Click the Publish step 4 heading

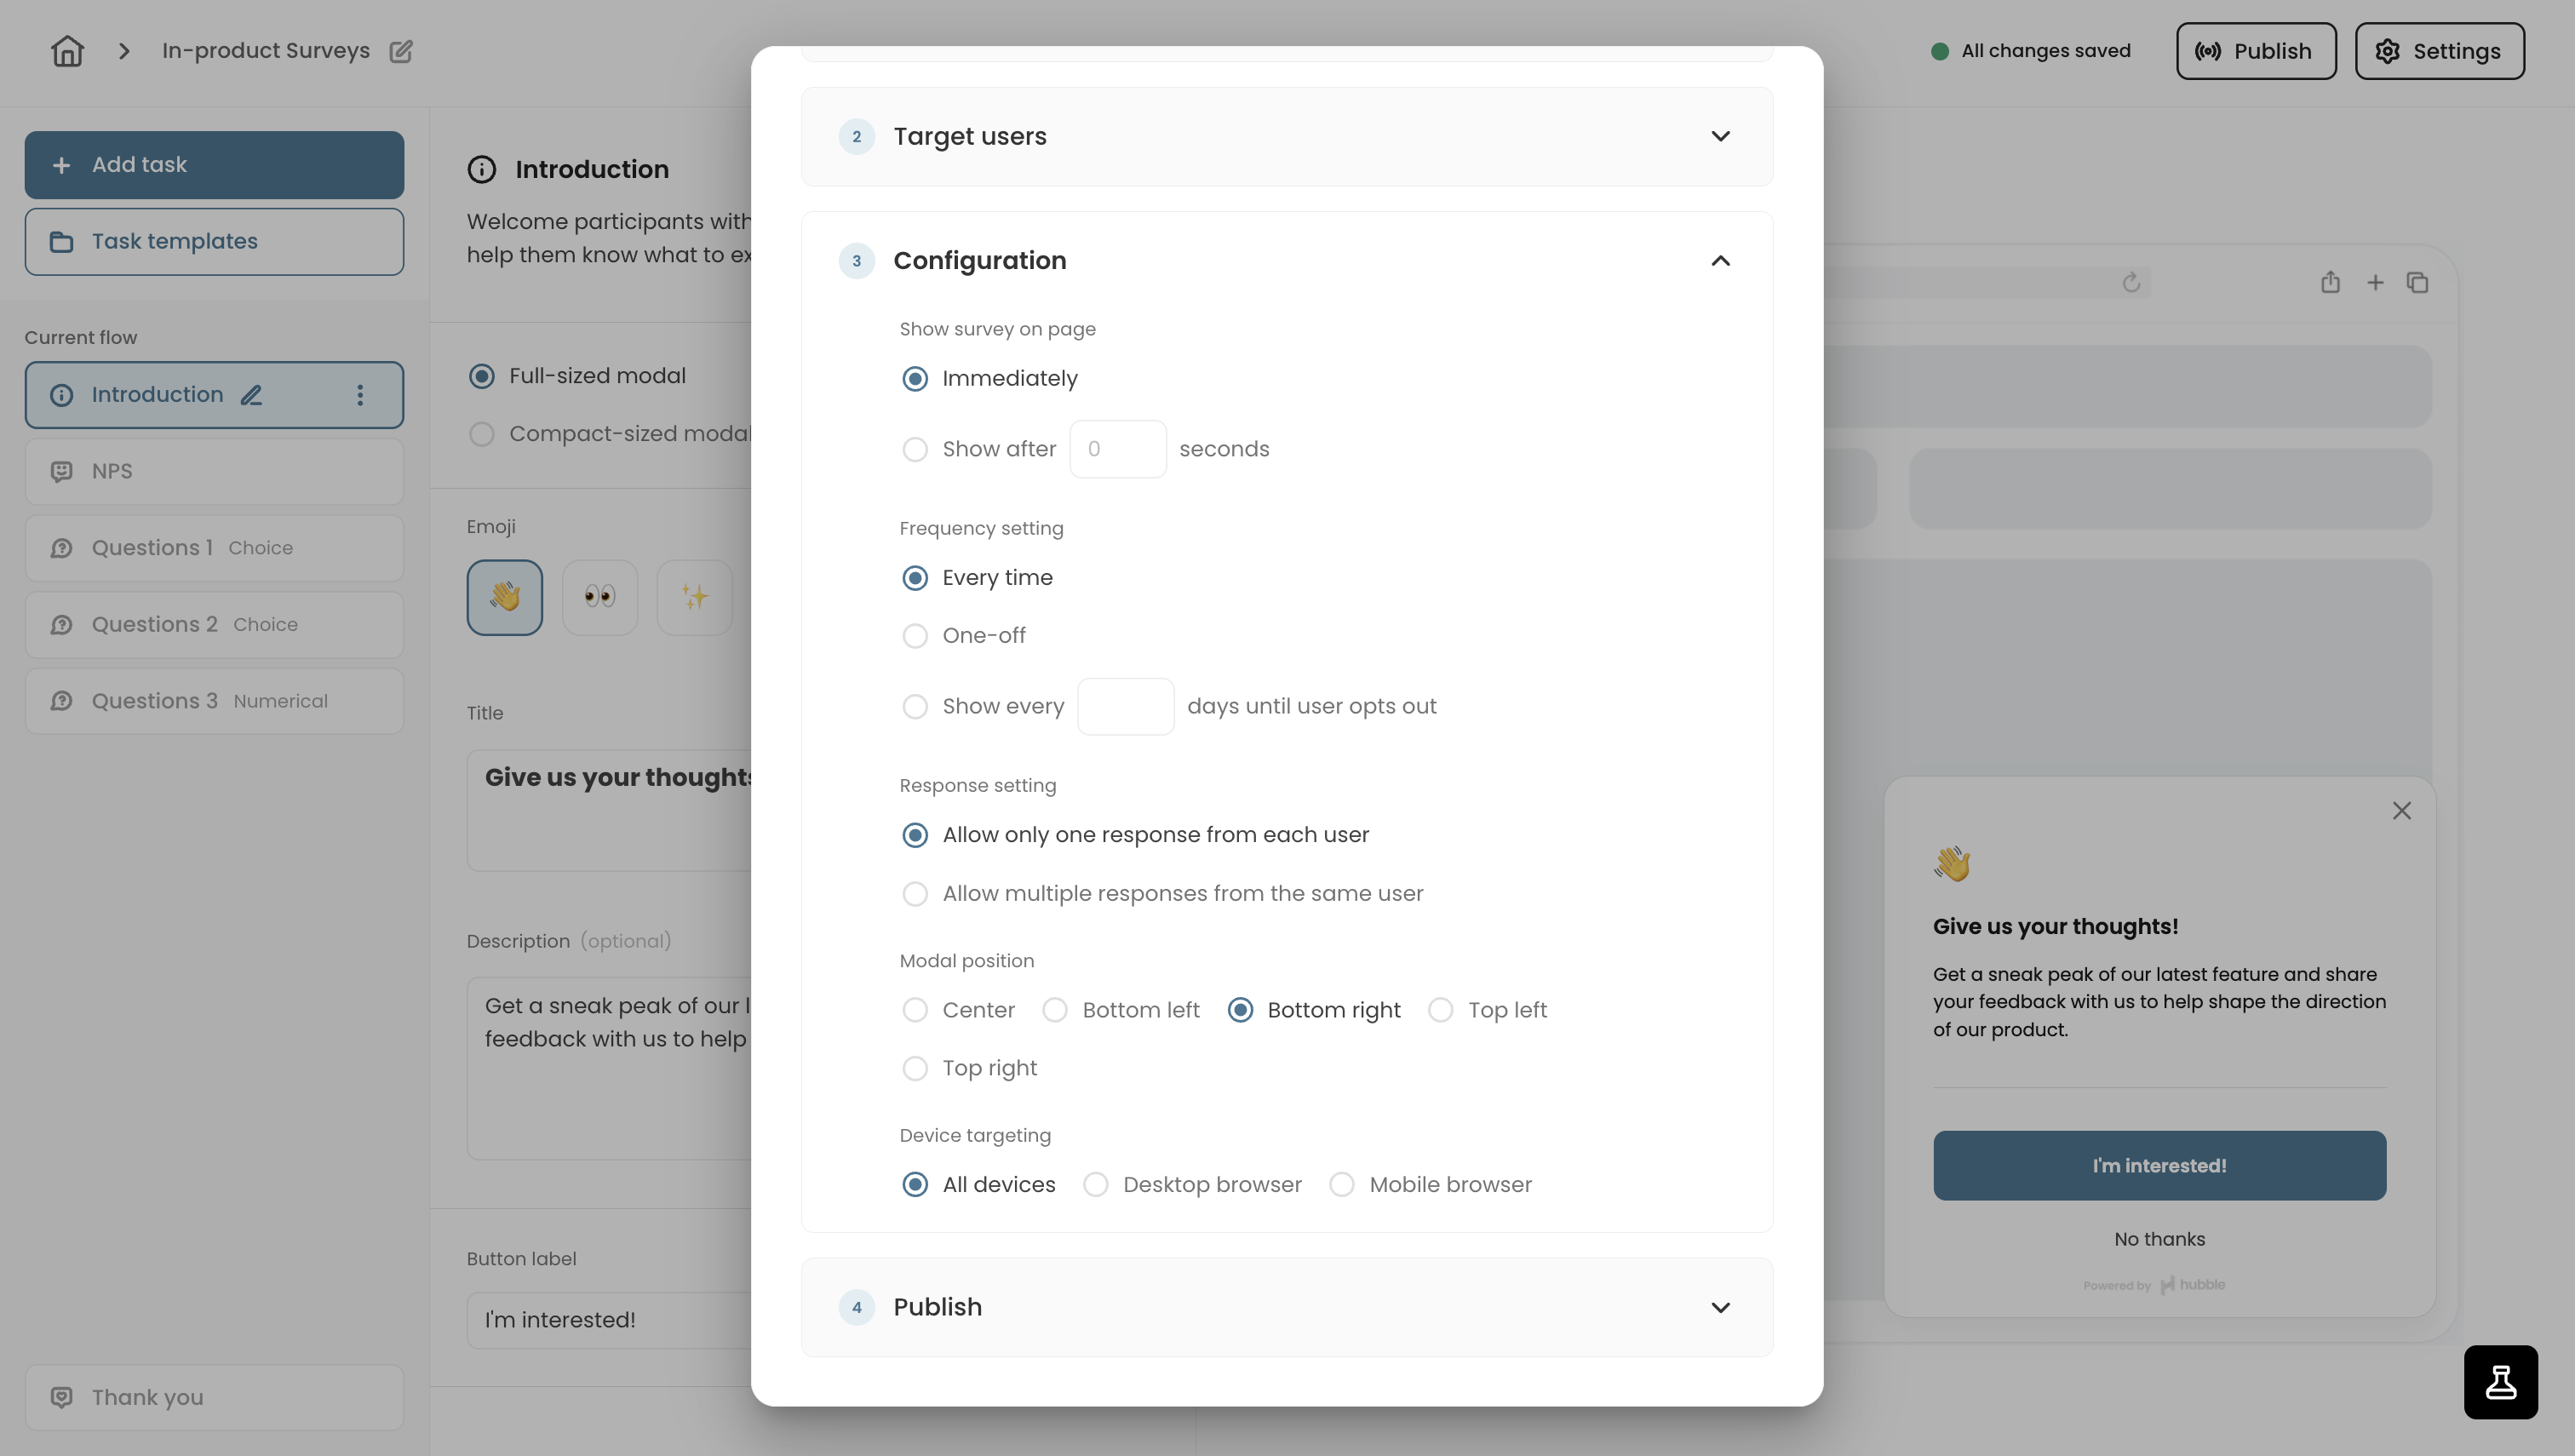937,1307
